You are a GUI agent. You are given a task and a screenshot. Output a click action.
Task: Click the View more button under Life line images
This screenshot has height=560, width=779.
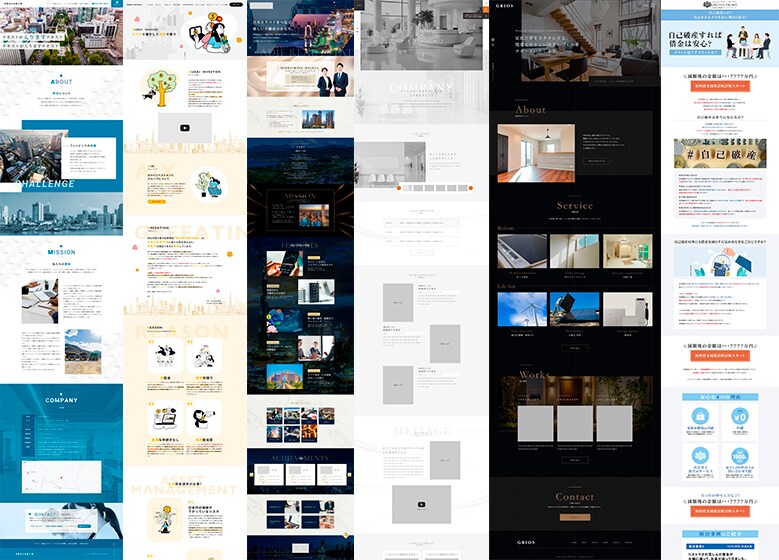coord(575,348)
